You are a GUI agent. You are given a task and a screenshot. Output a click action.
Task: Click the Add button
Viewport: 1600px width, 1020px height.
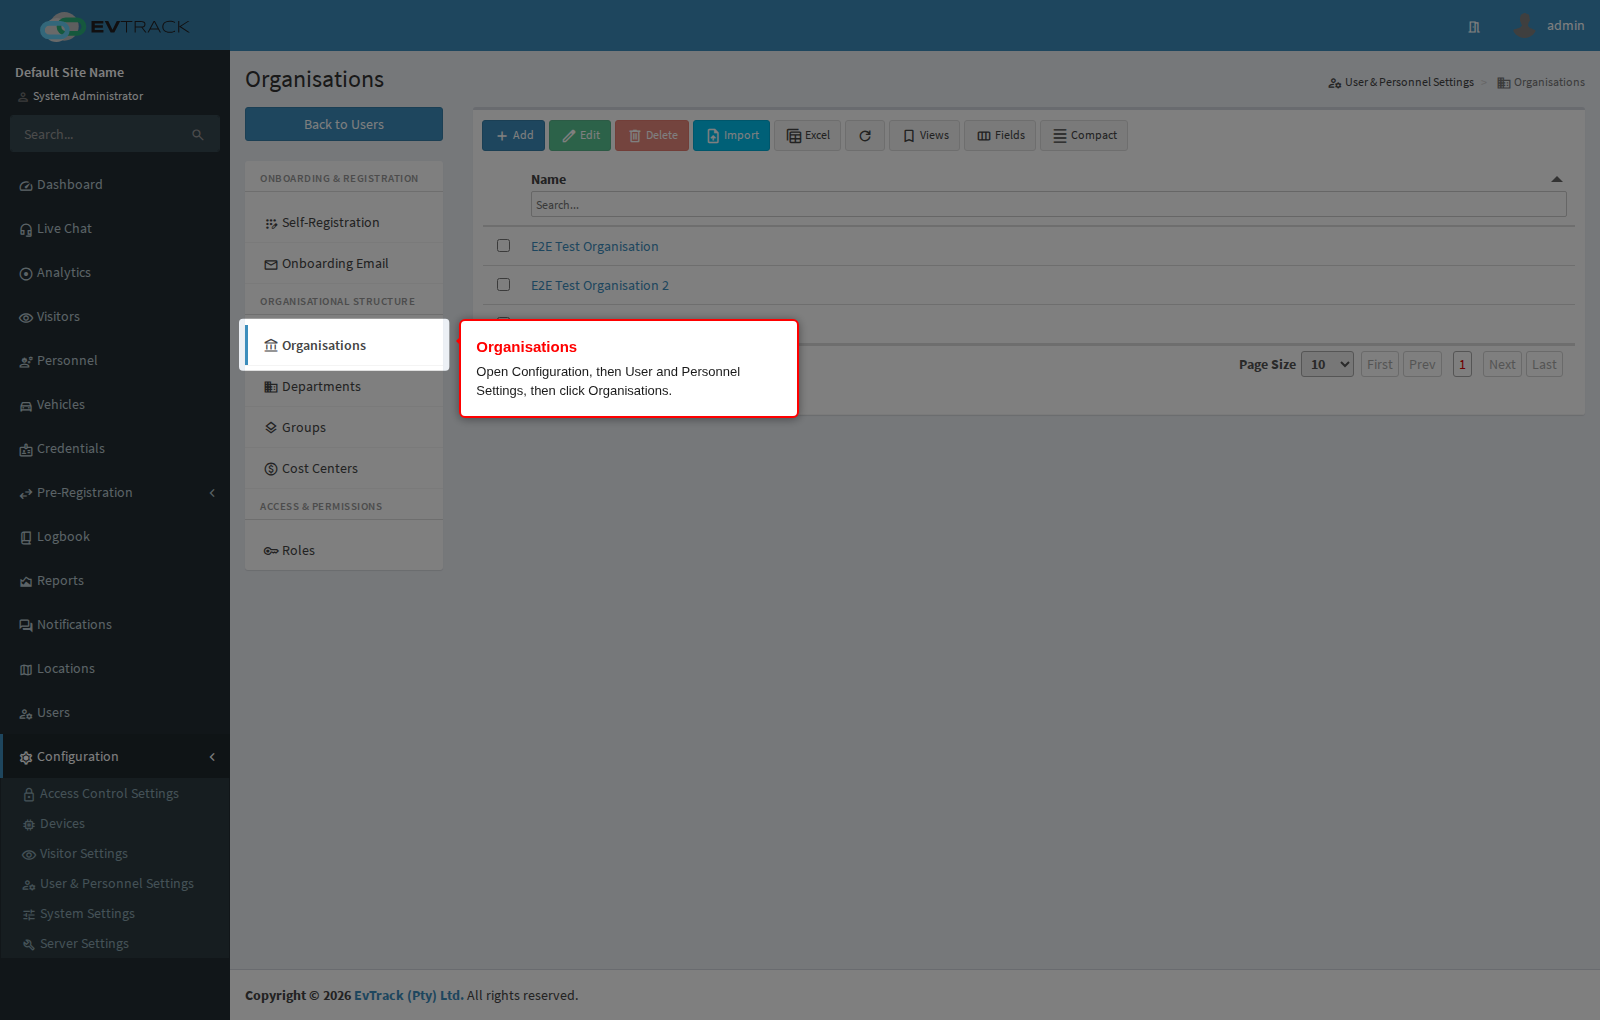click(513, 136)
